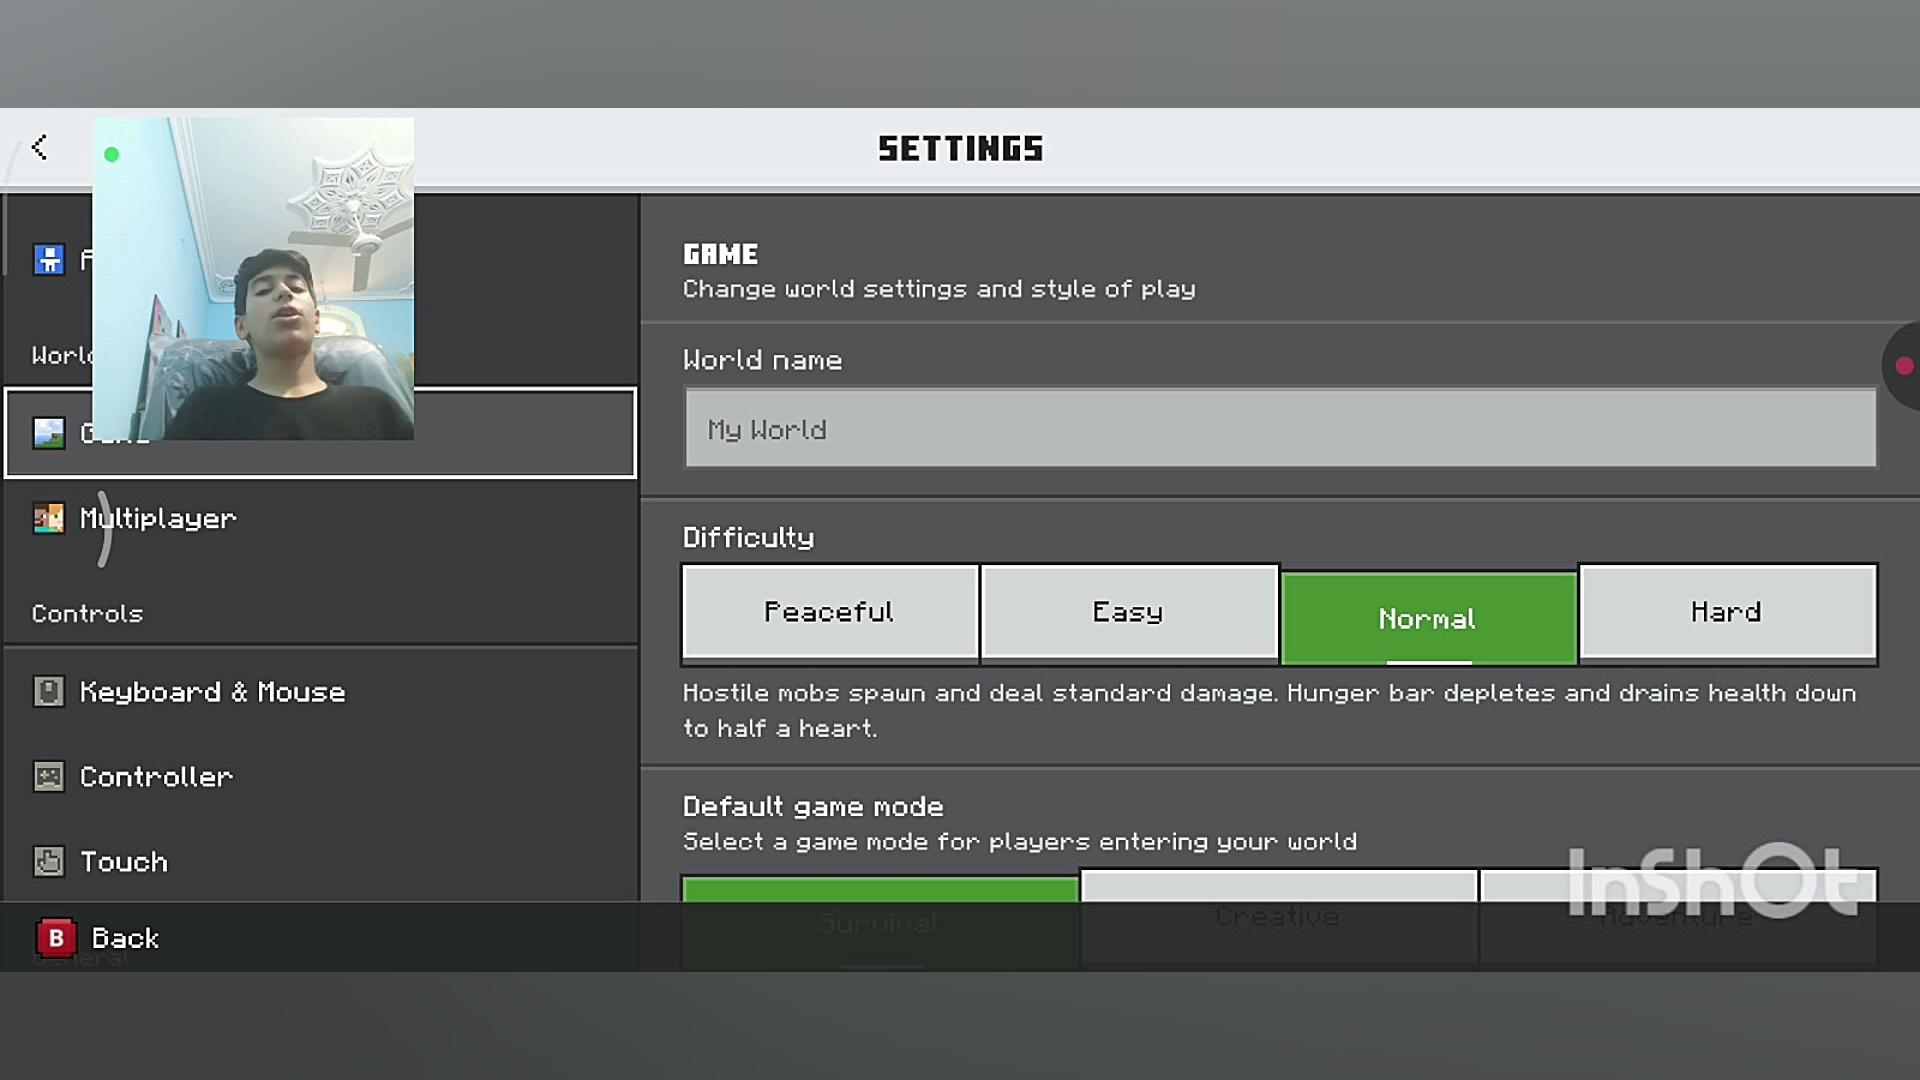Click the Keyboard & Mouse icon
This screenshot has width=1920, height=1080.
click(48, 691)
